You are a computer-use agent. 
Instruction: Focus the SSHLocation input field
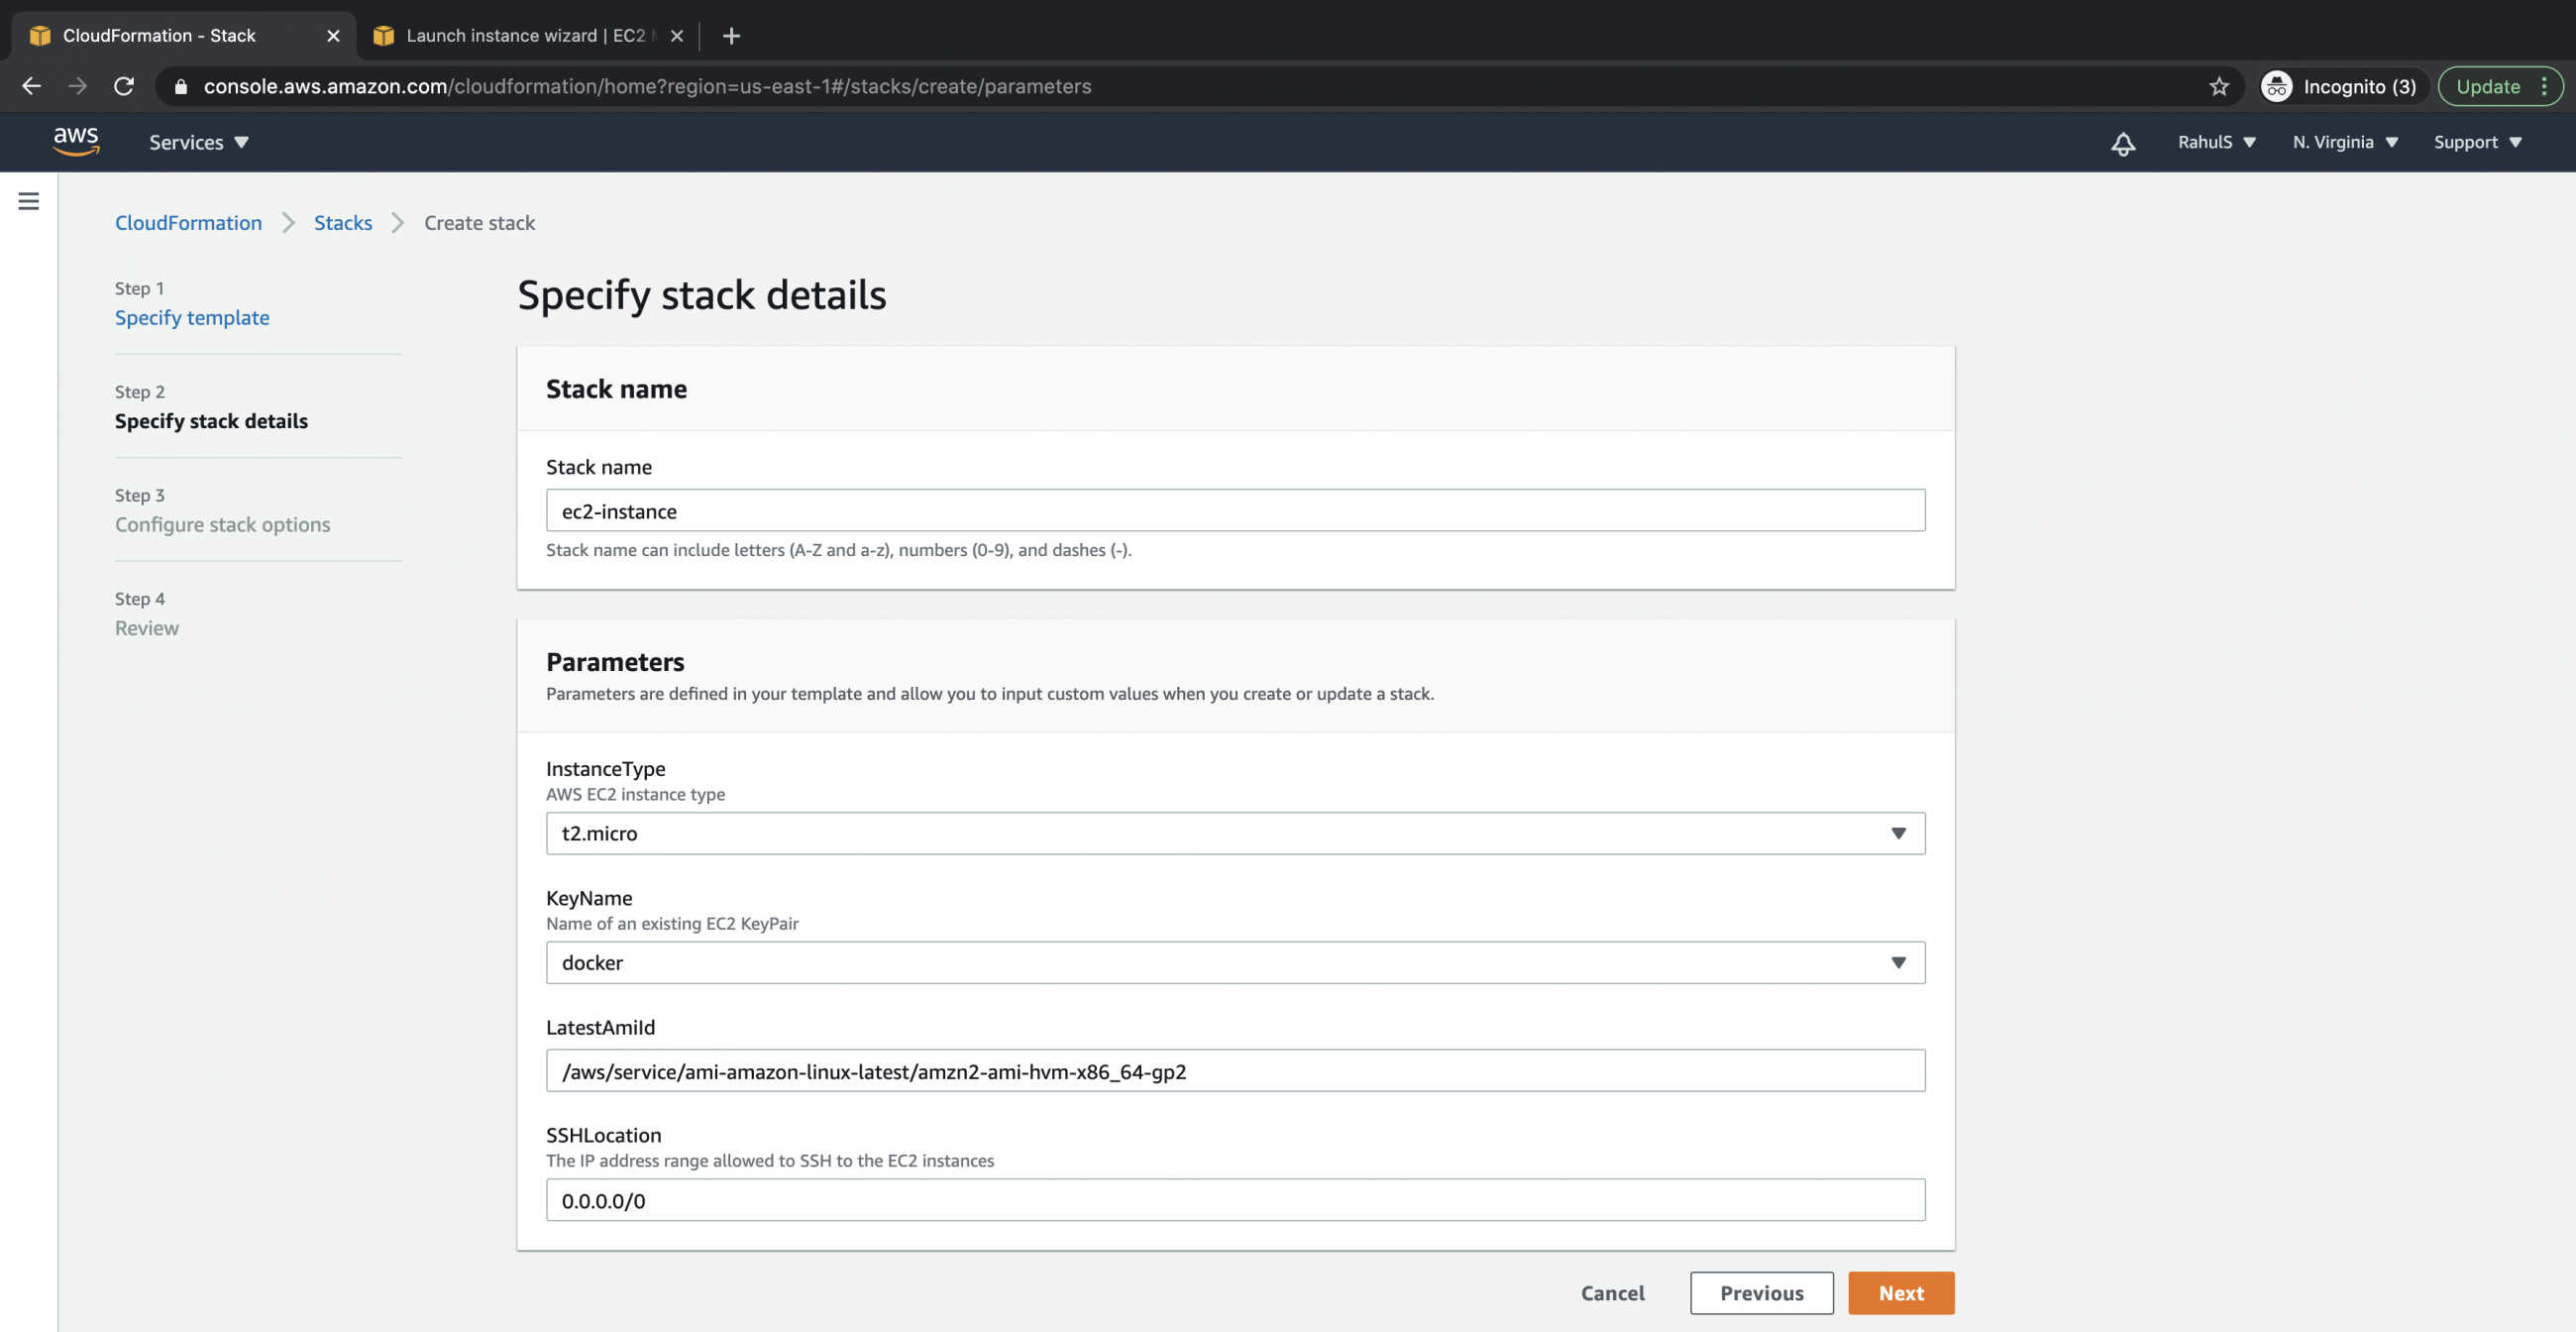coord(1235,1199)
